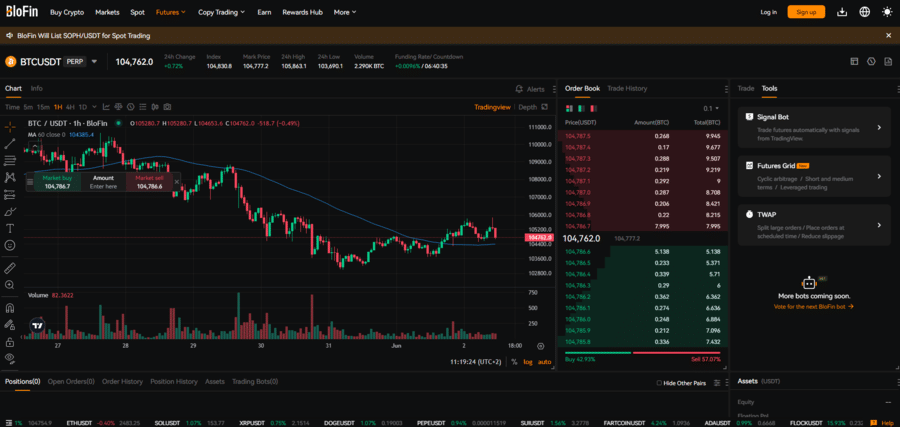Change the candlestick chart type icon
Image resolution: width=900 pixels, height=427 pixels.
155,107
